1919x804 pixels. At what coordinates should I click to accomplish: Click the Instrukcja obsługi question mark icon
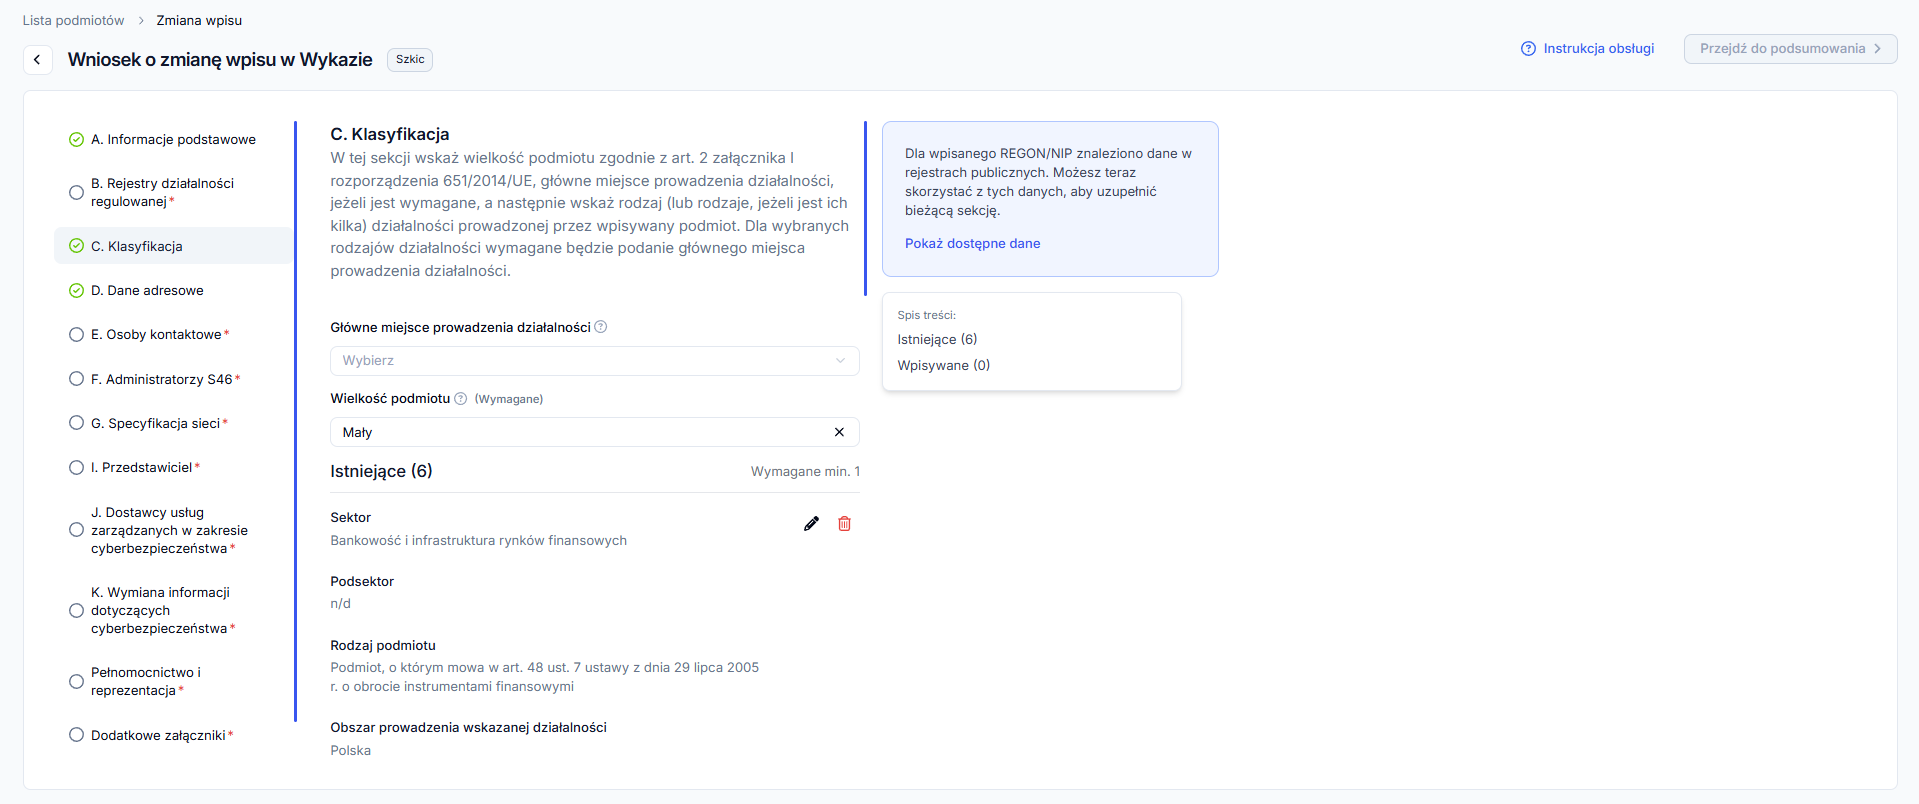click(x=1528, y=49)
